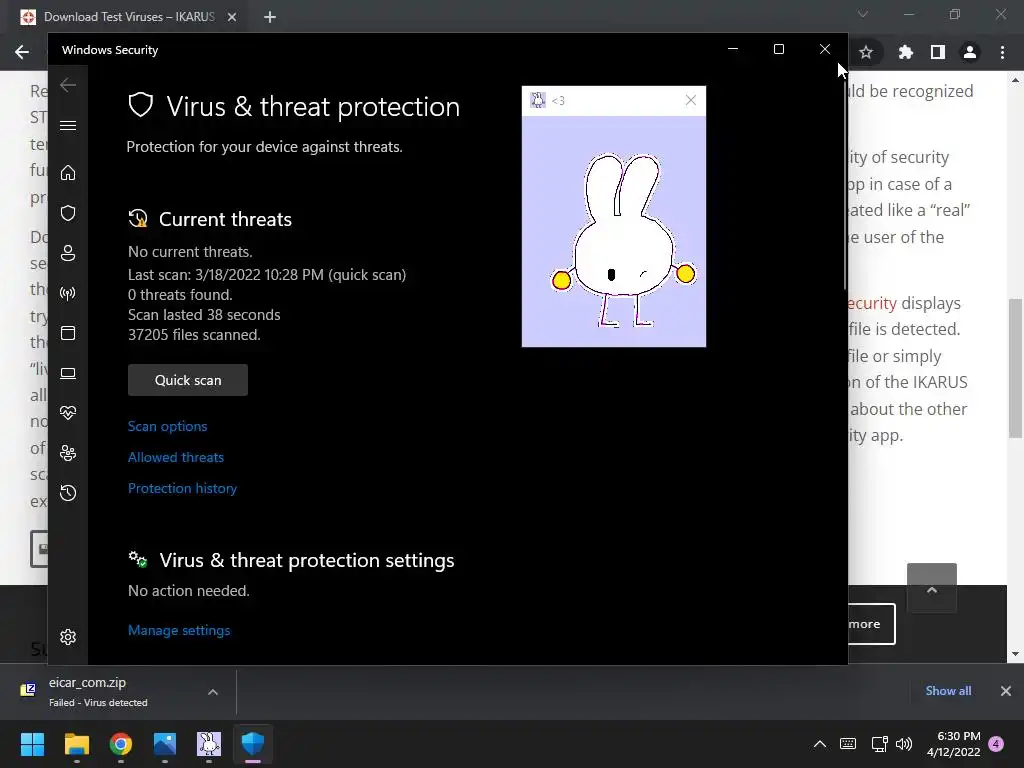The height and width of the screenshot is (768, 1024).
Task: Open App & browser control sidebar icon
Action: (x=68, y=333)
